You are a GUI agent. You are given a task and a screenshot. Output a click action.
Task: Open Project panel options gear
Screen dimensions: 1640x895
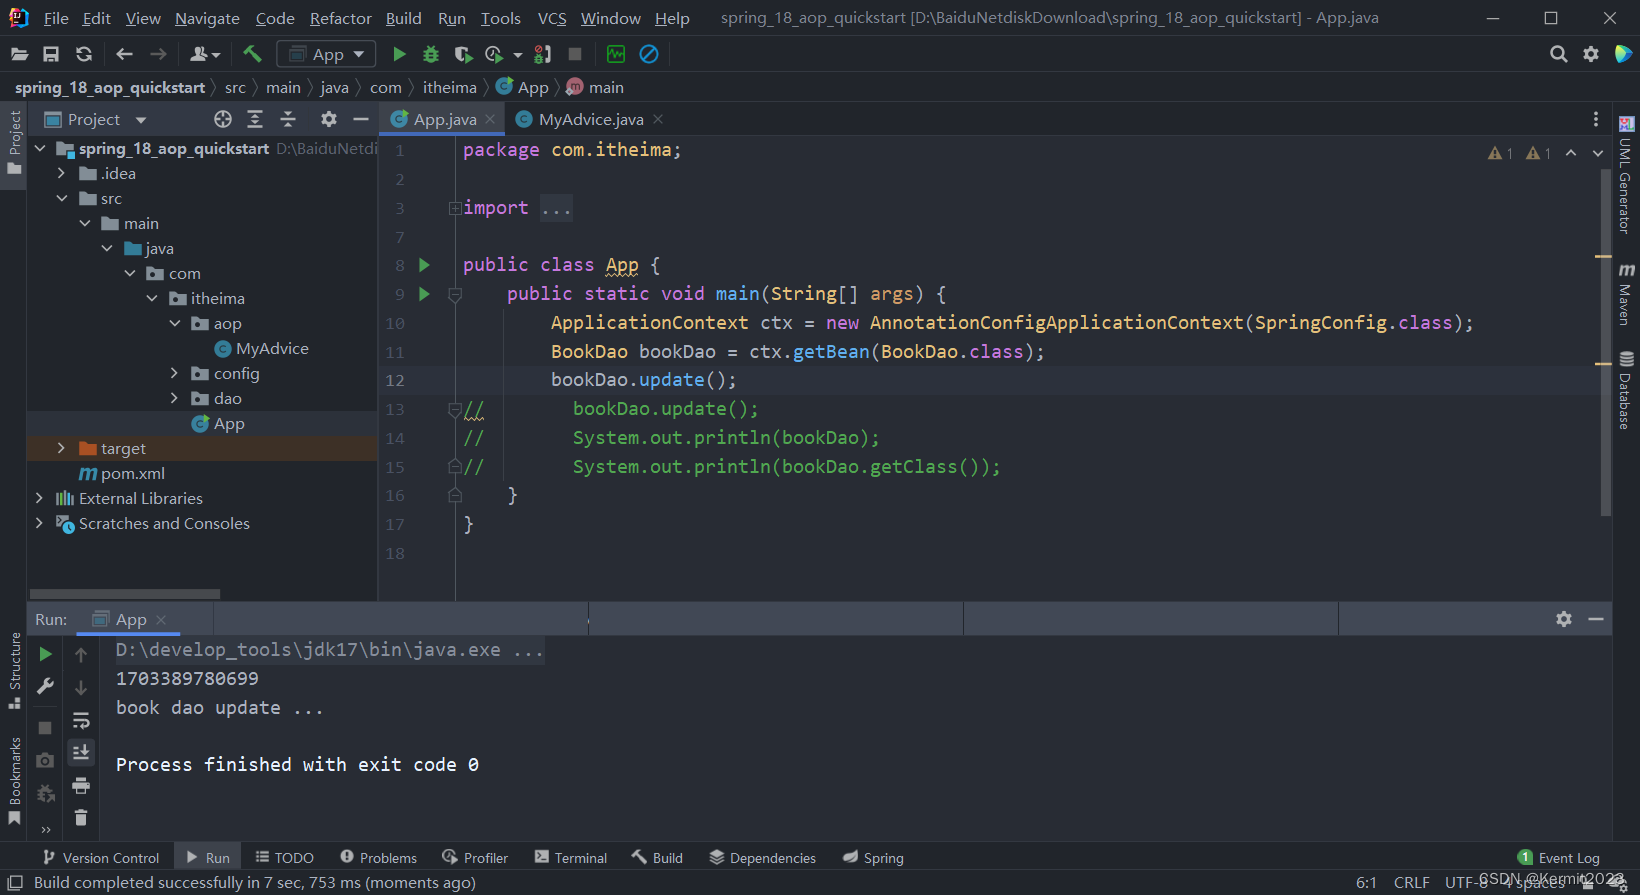[329, 119]
